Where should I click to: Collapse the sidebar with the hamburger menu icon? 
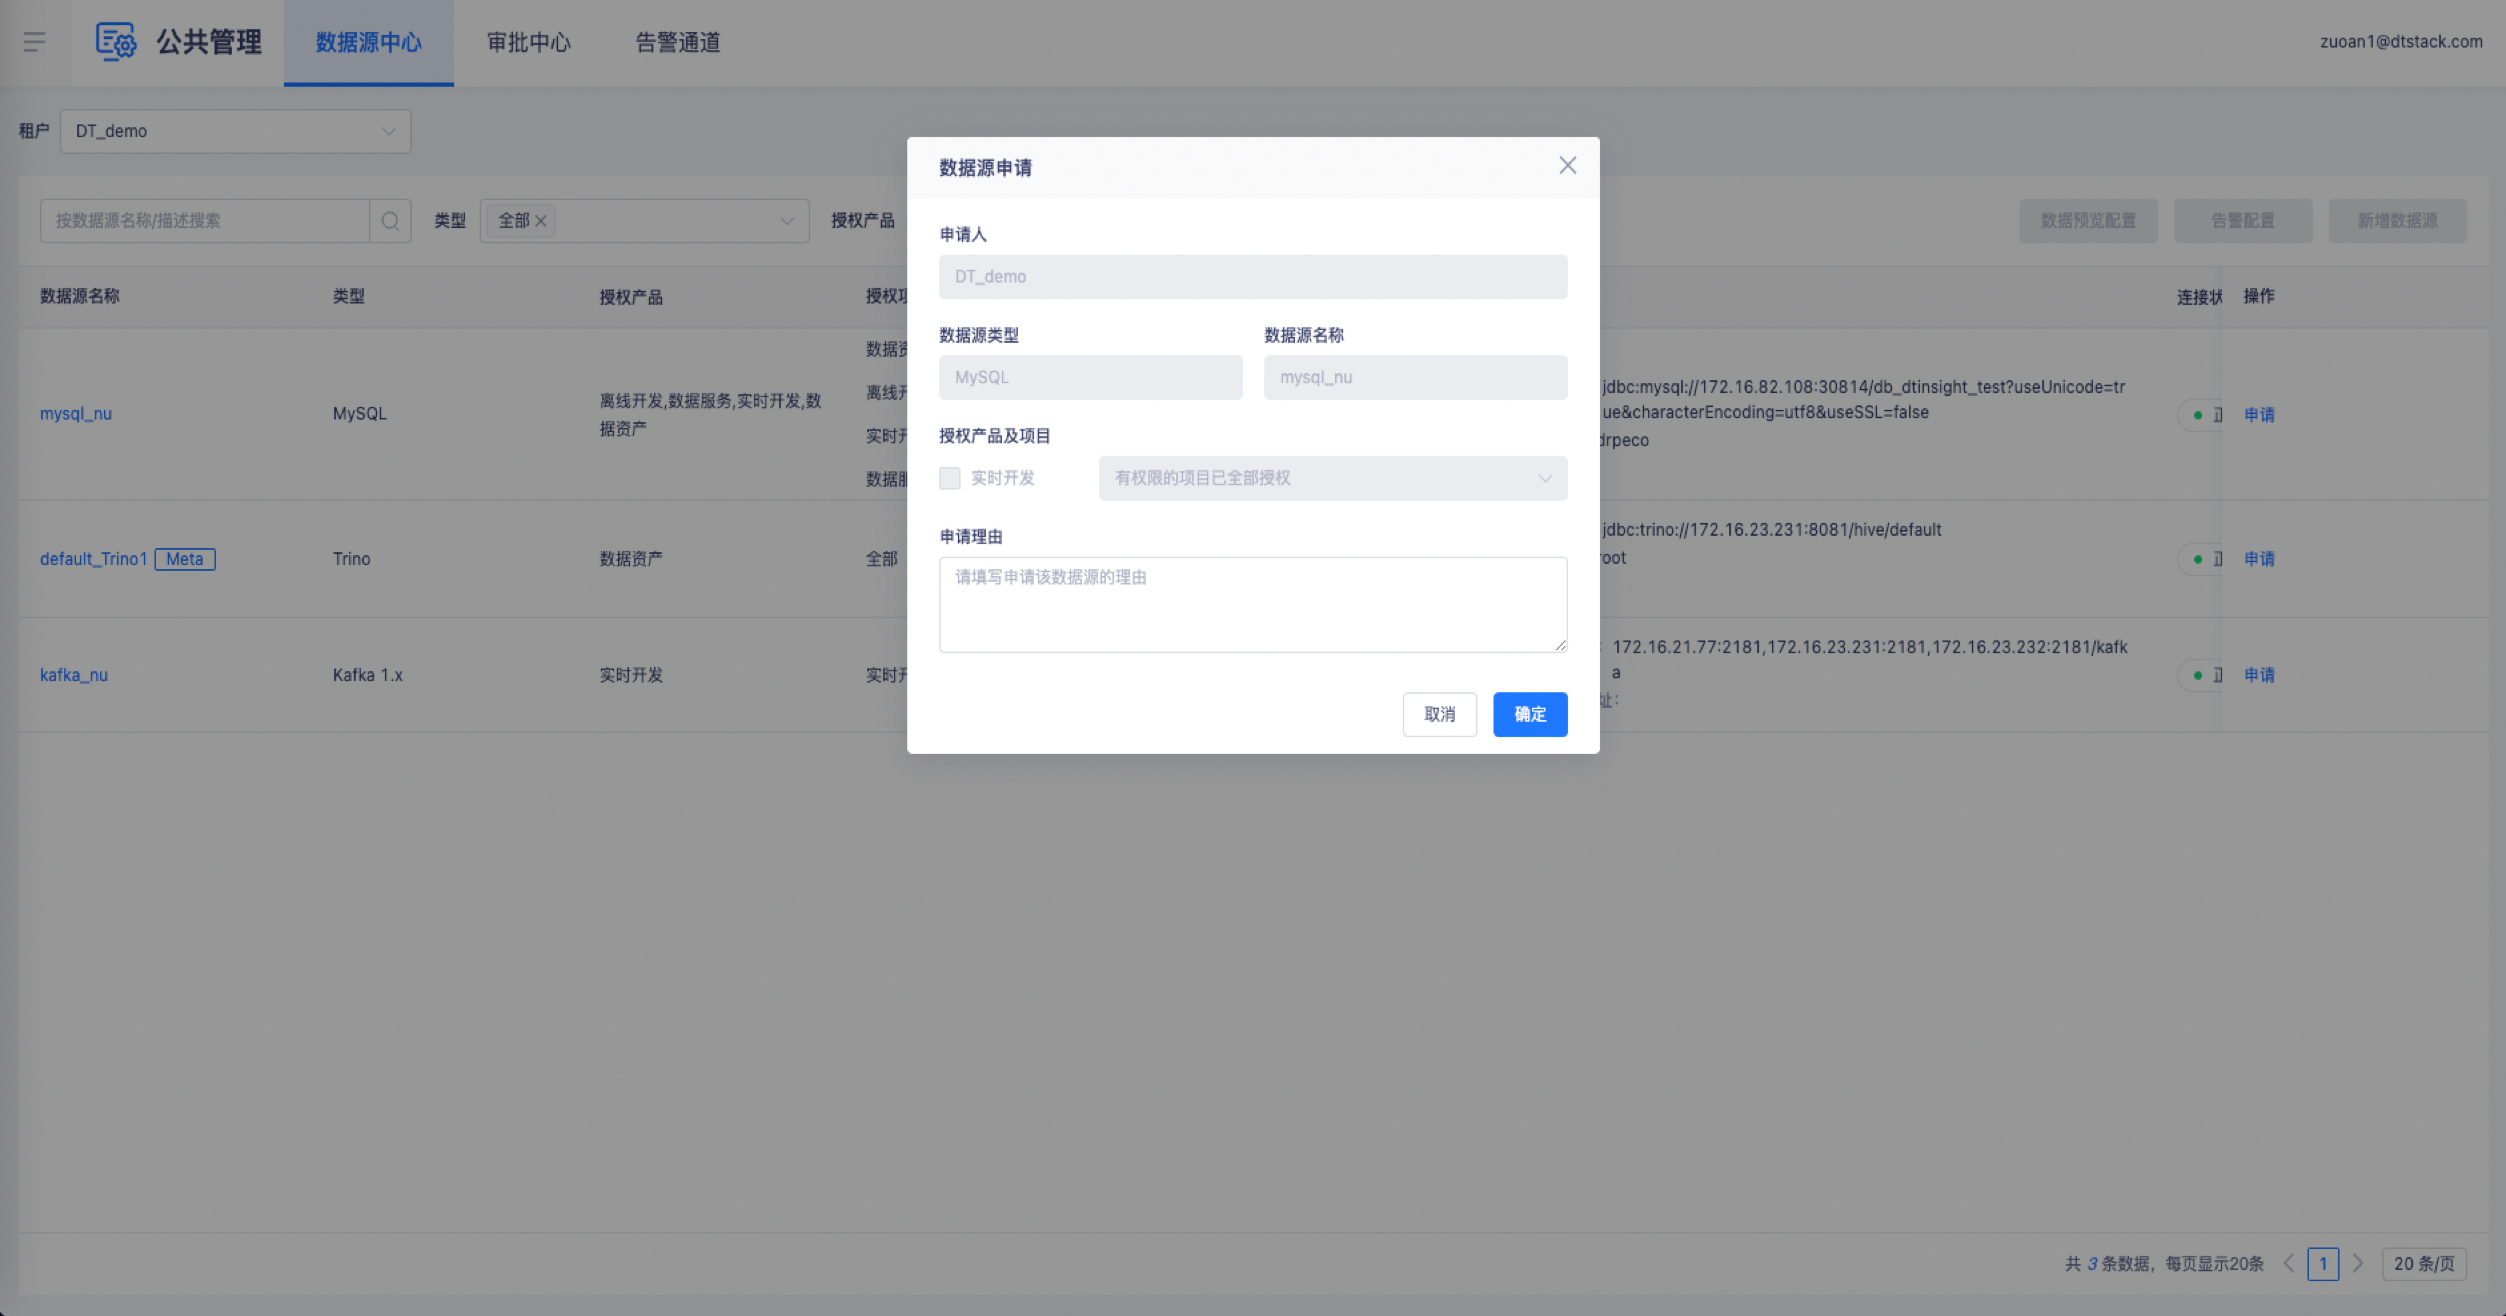35,42
